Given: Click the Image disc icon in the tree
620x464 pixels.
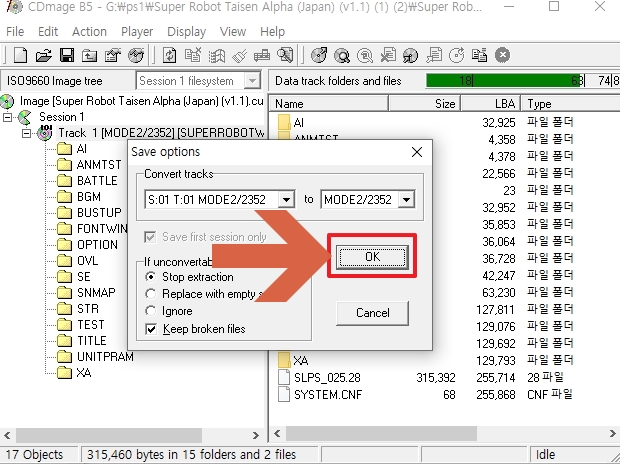Looking at the screenshot, I should click(x=7, y=101).
